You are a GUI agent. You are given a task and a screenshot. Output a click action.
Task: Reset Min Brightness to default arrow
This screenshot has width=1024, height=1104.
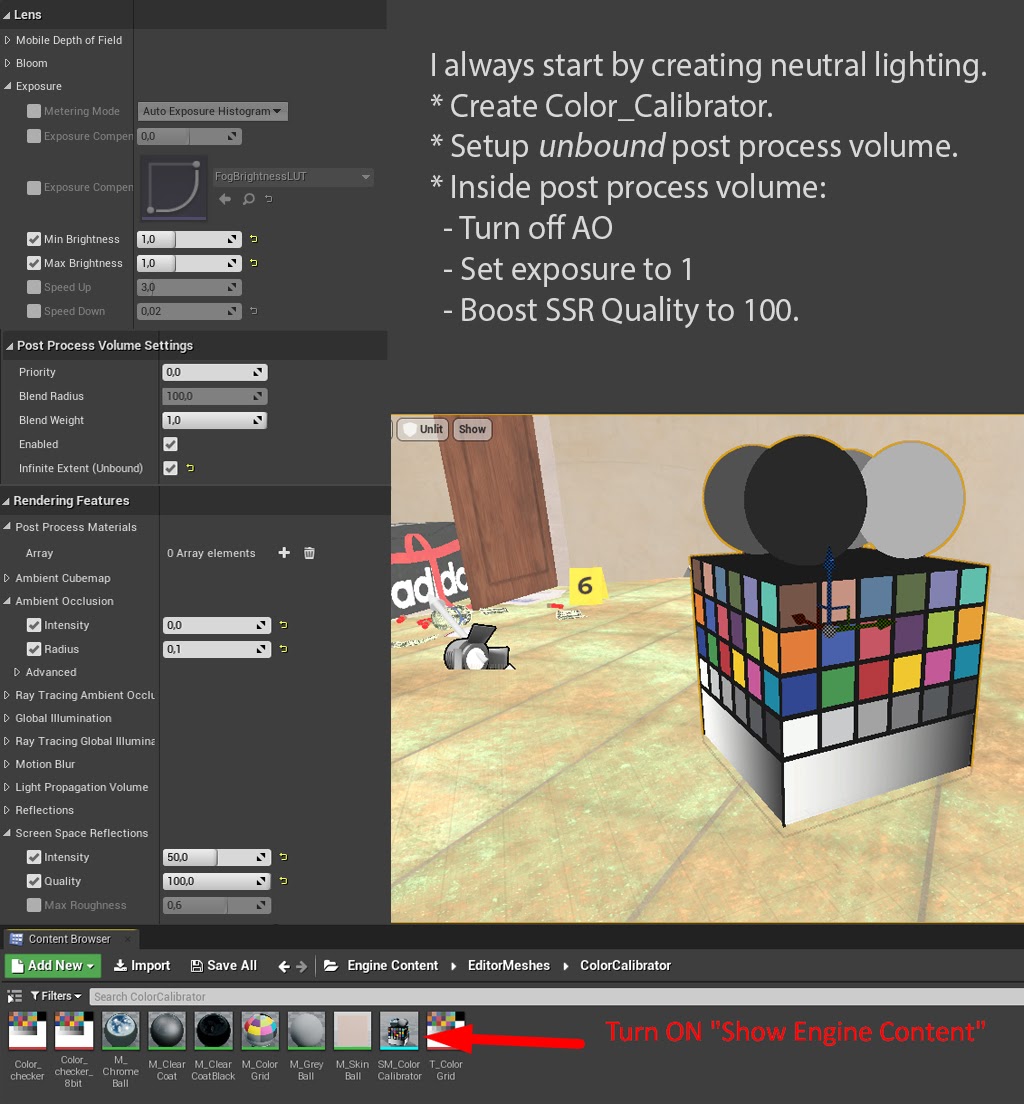point(254,239)
